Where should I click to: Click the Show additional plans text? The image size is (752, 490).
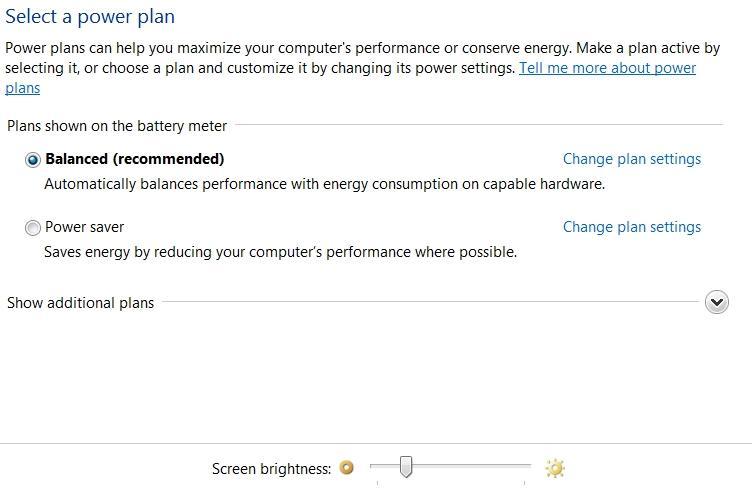81,303
